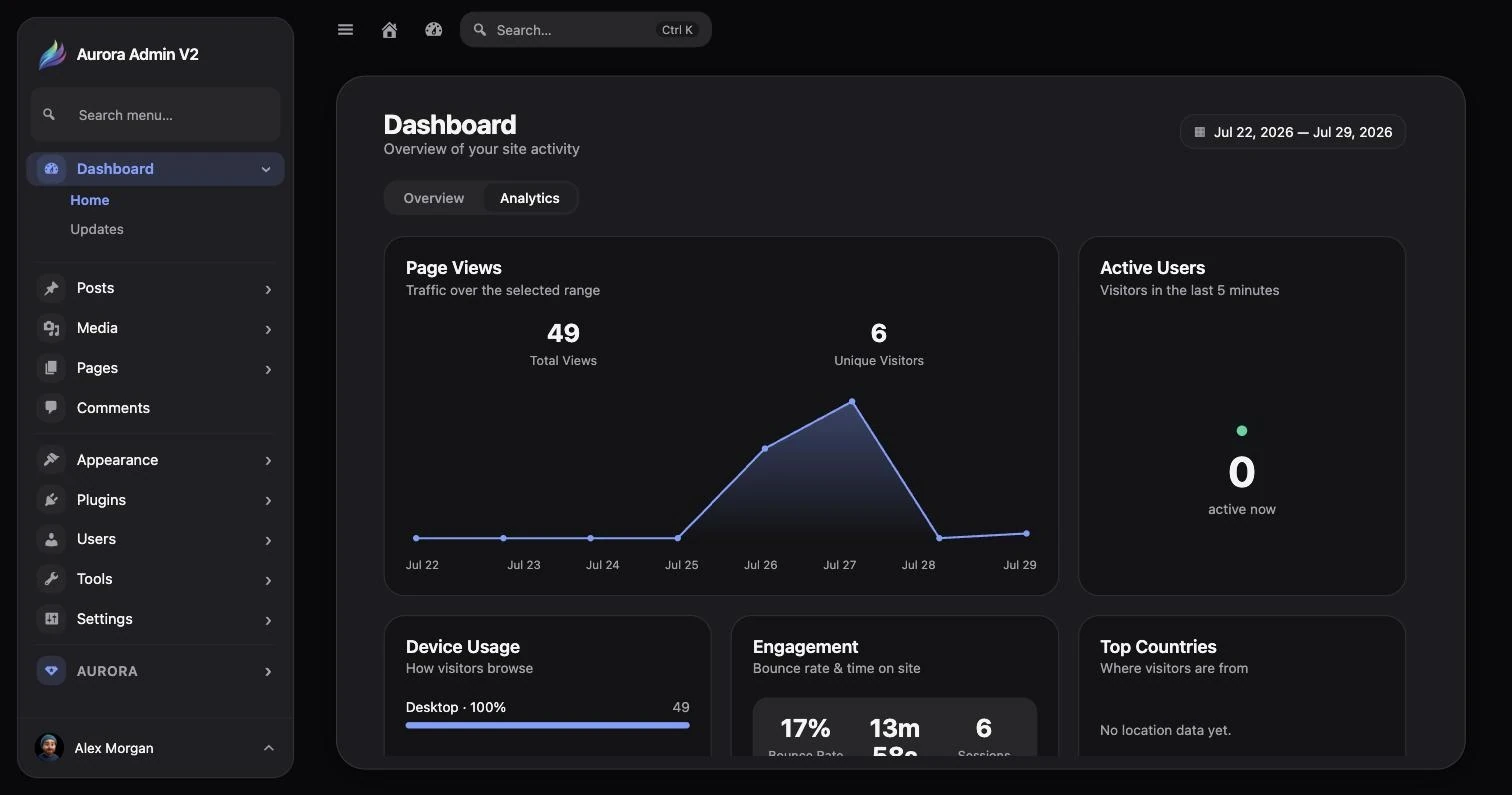This screenshot has width=1512, height=795.
Task: Click the Engagement card heading
Action: (x=806, y=647)
